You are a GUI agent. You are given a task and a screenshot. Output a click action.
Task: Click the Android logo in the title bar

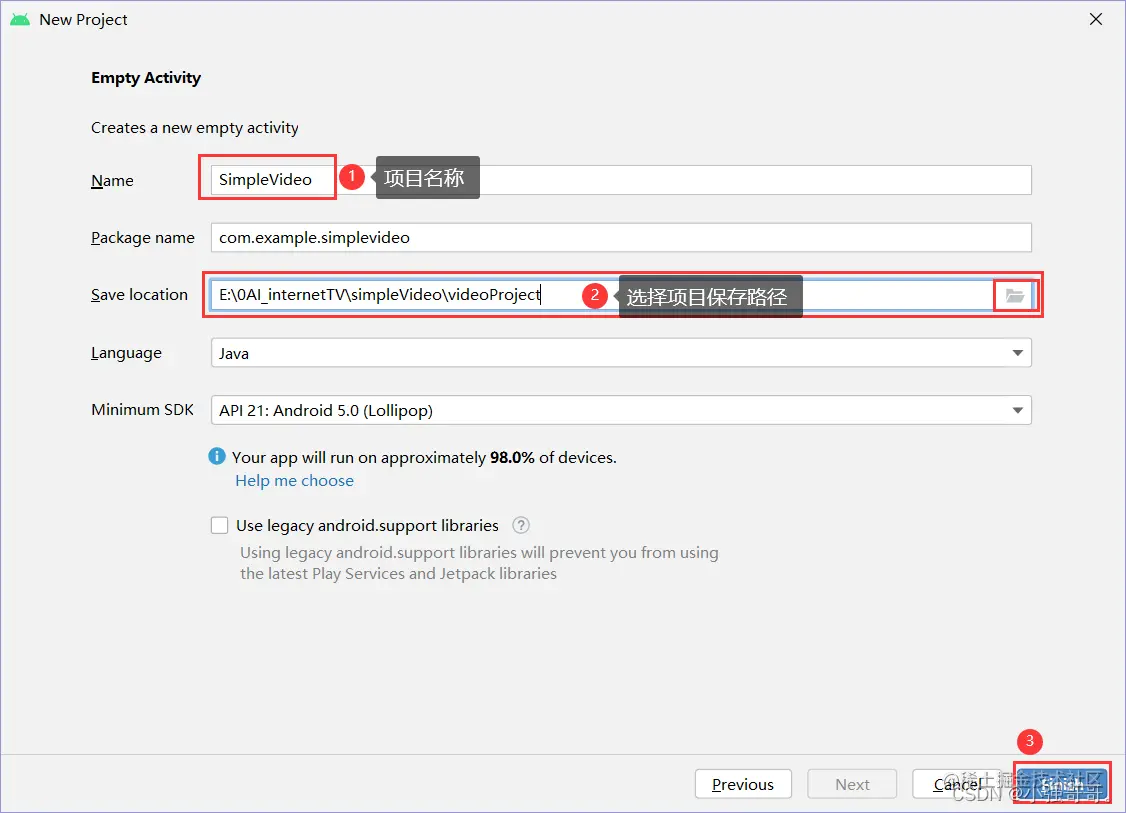tap(20, 19)
